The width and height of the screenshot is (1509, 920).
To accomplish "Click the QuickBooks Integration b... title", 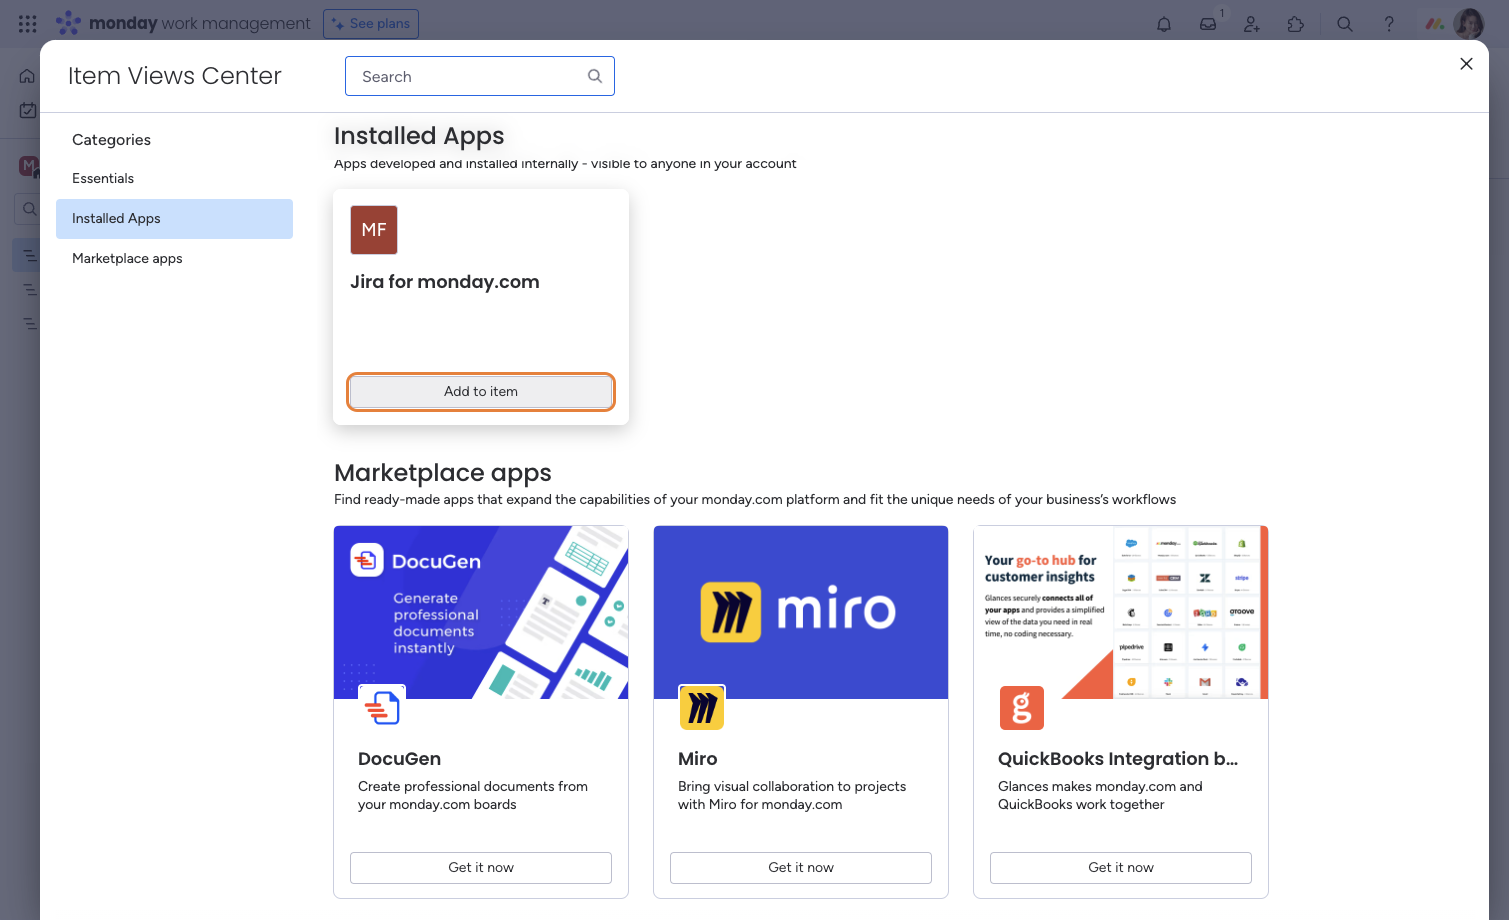I will [1118, 759].
